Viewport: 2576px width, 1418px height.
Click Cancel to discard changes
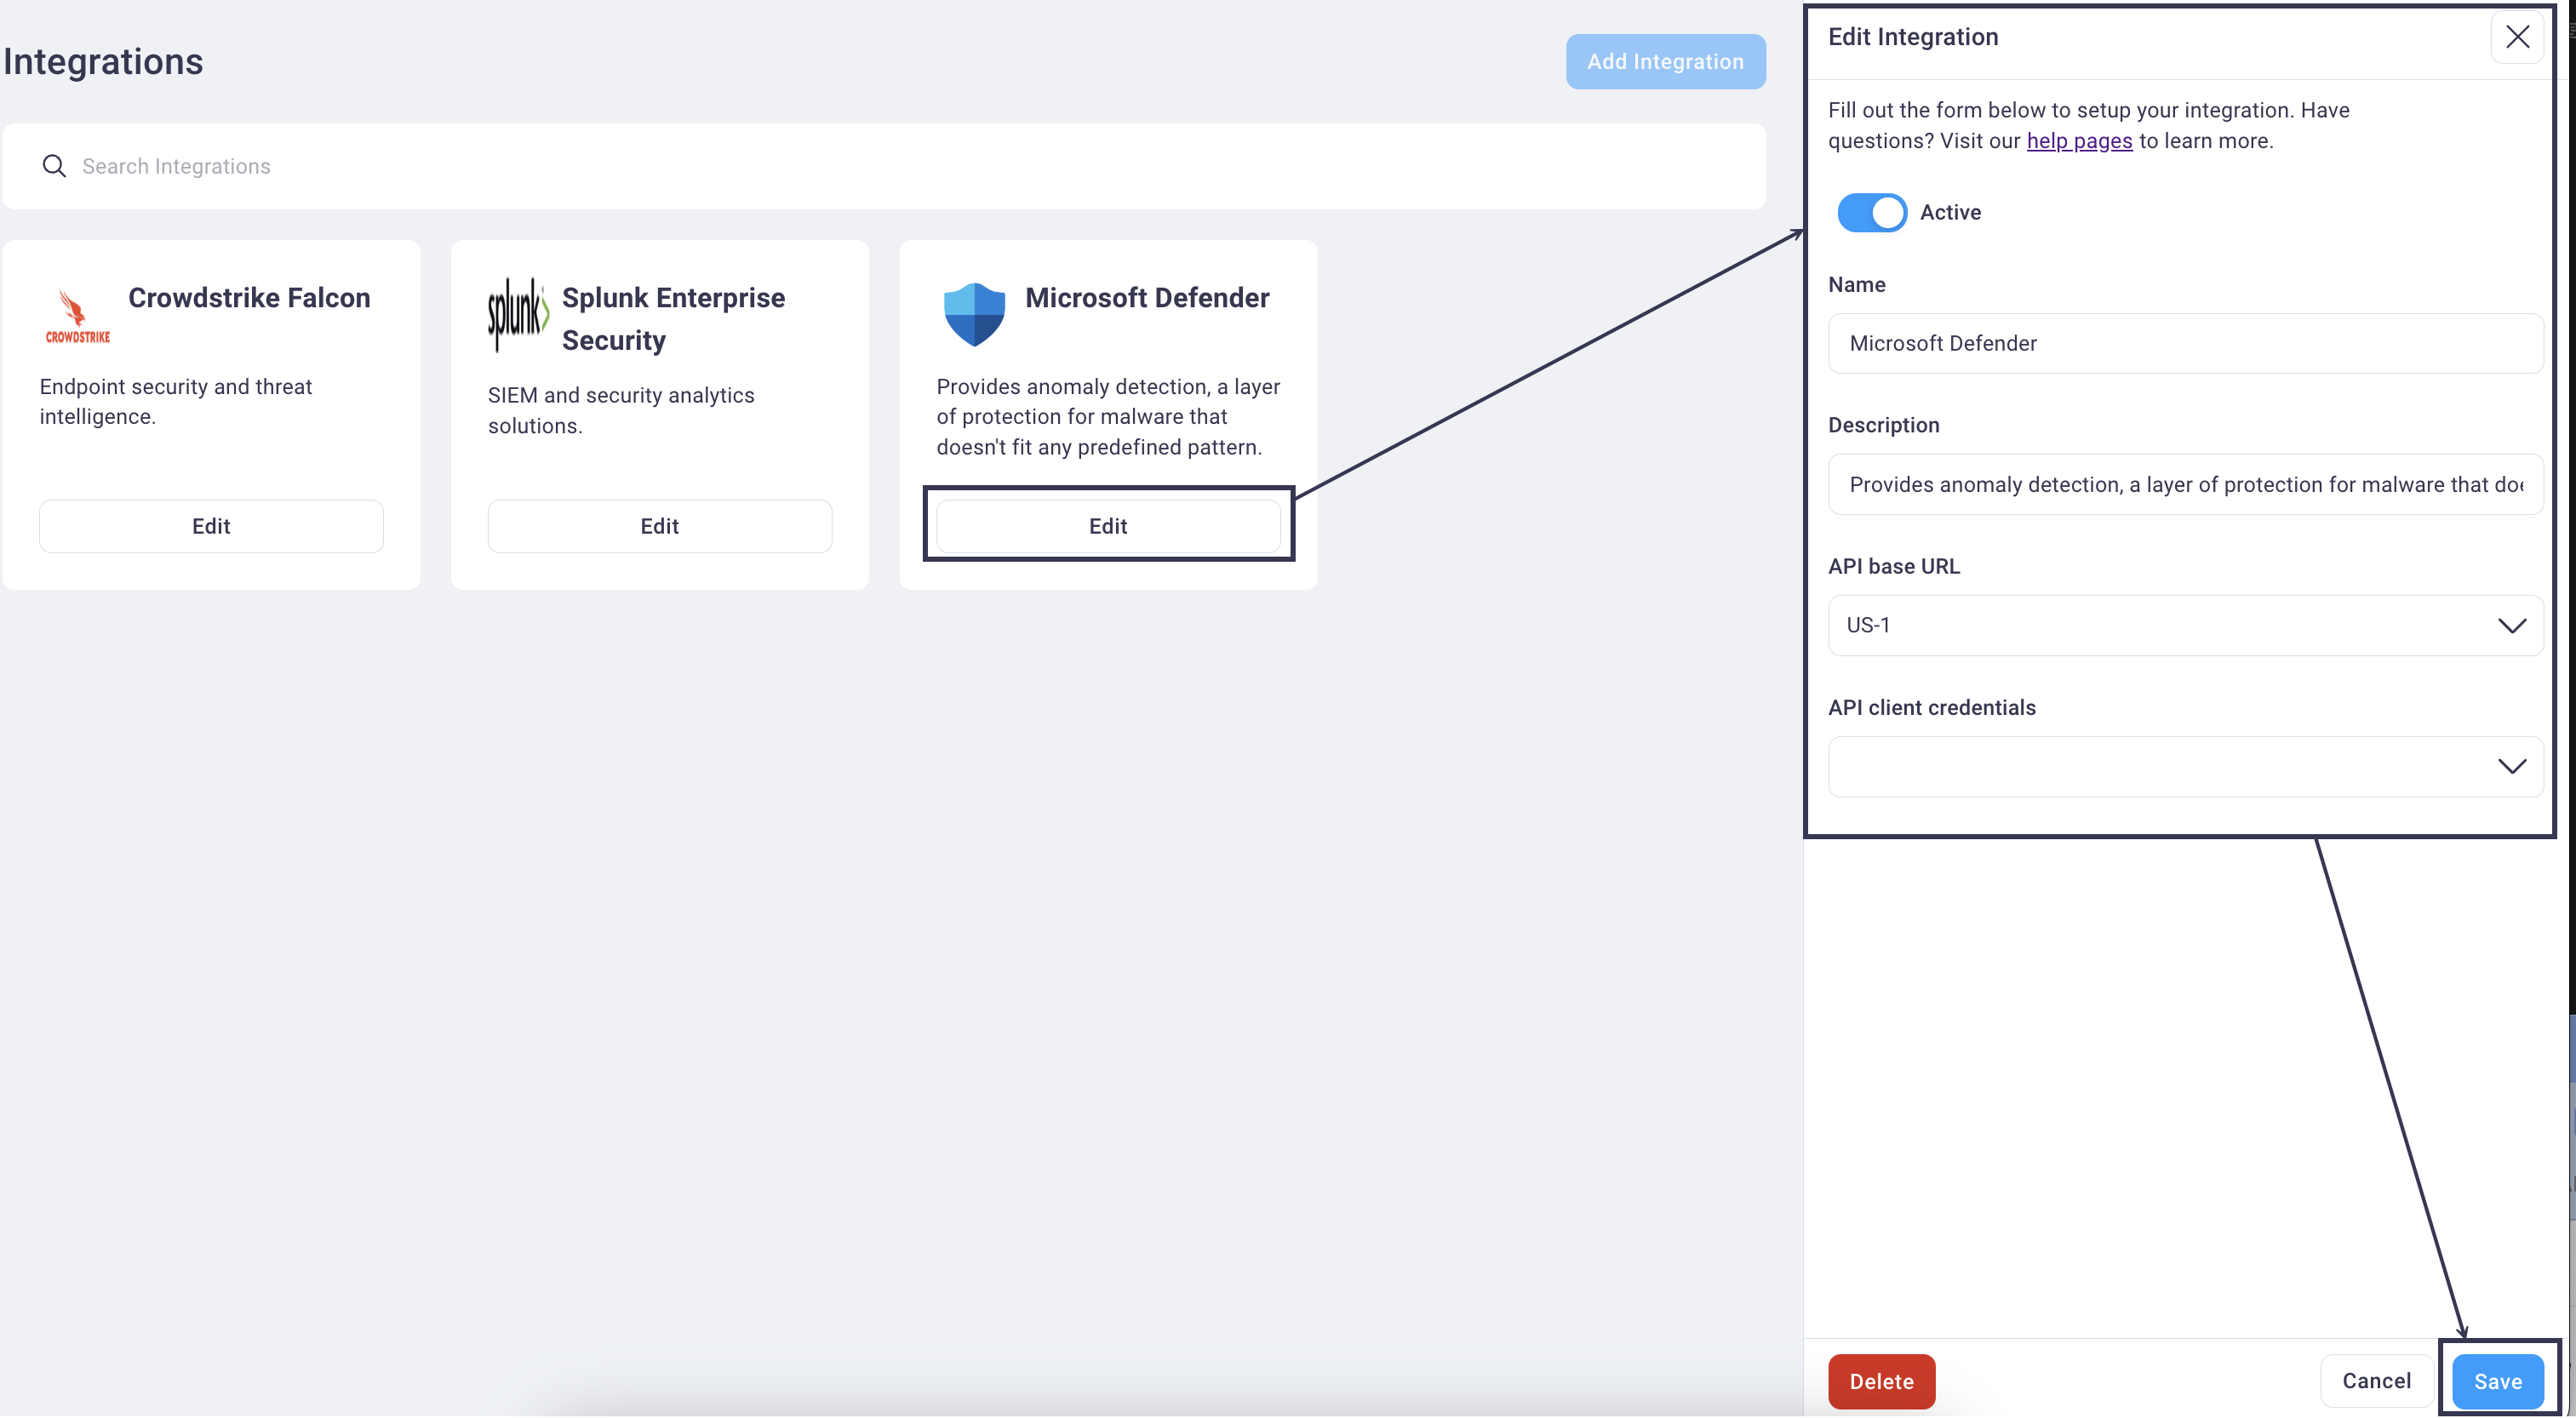(x=2379, y=1381)
